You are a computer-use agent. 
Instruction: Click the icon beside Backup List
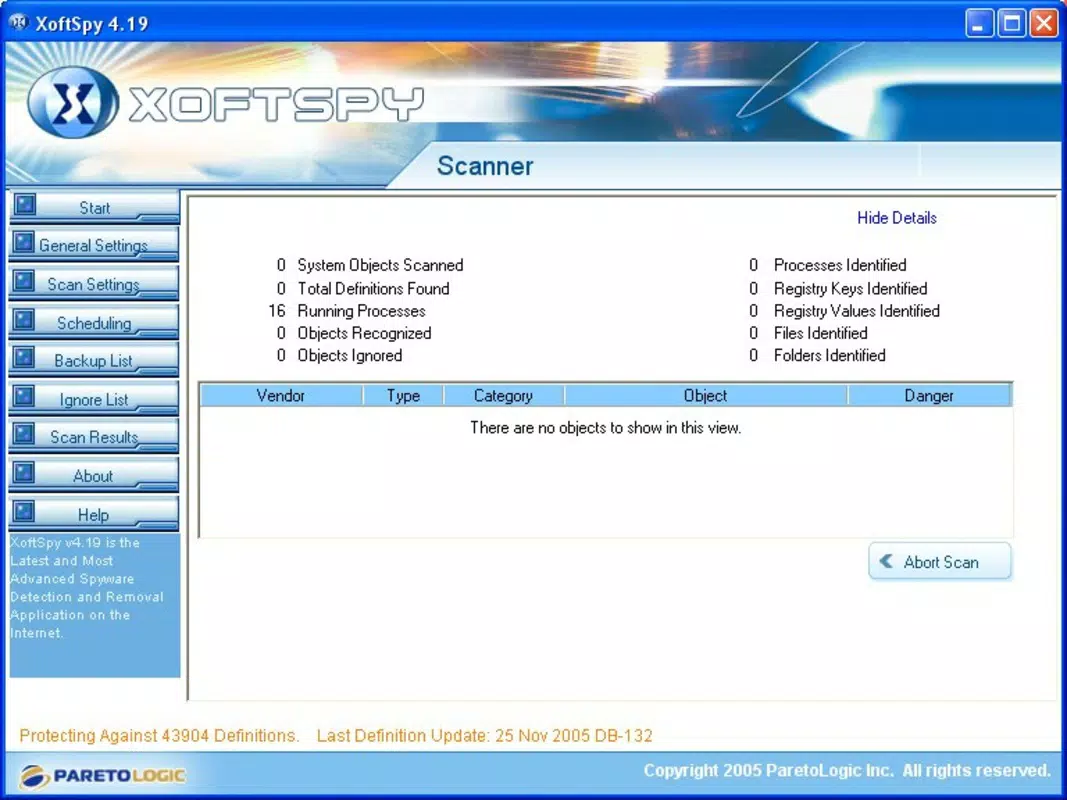tap(25, 357)
